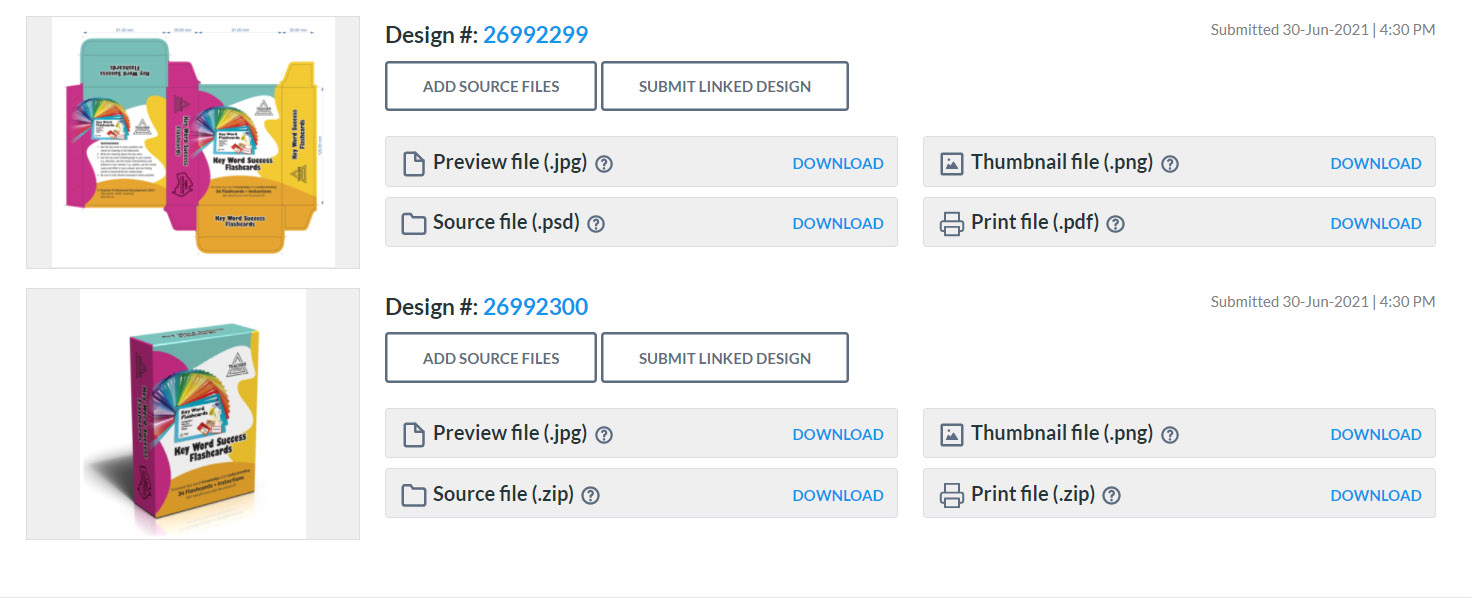Open the flat box dieline thumbnail

tap(193, 142)
